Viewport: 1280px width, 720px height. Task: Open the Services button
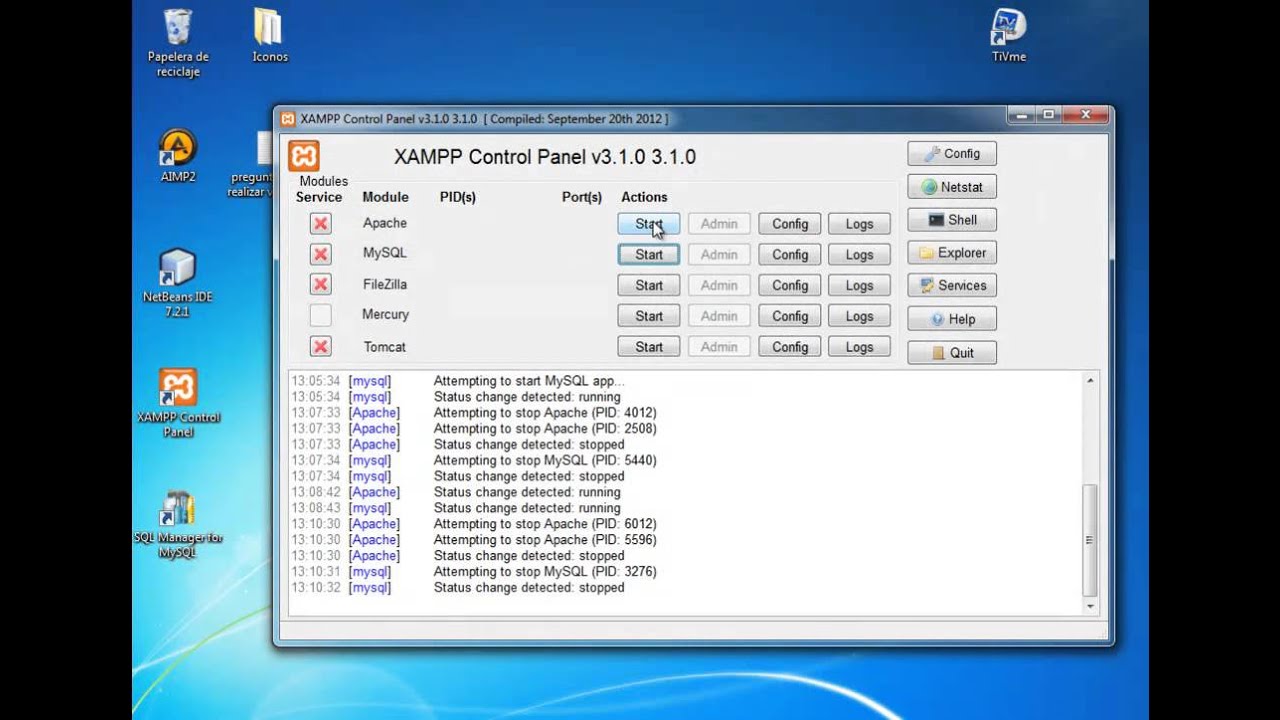pos(952,285)
